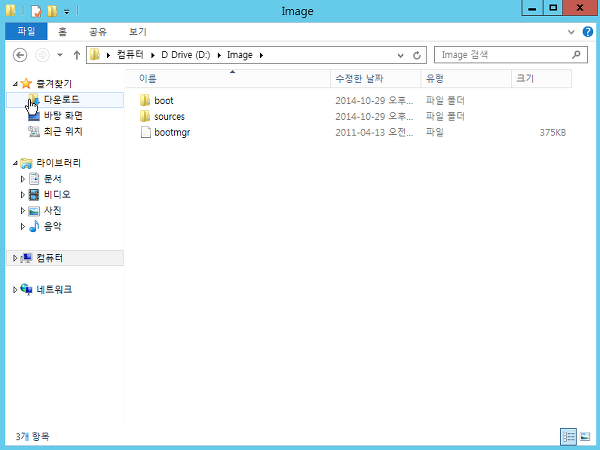Open the recent locations dropdown arrow

tap(60, 55)
